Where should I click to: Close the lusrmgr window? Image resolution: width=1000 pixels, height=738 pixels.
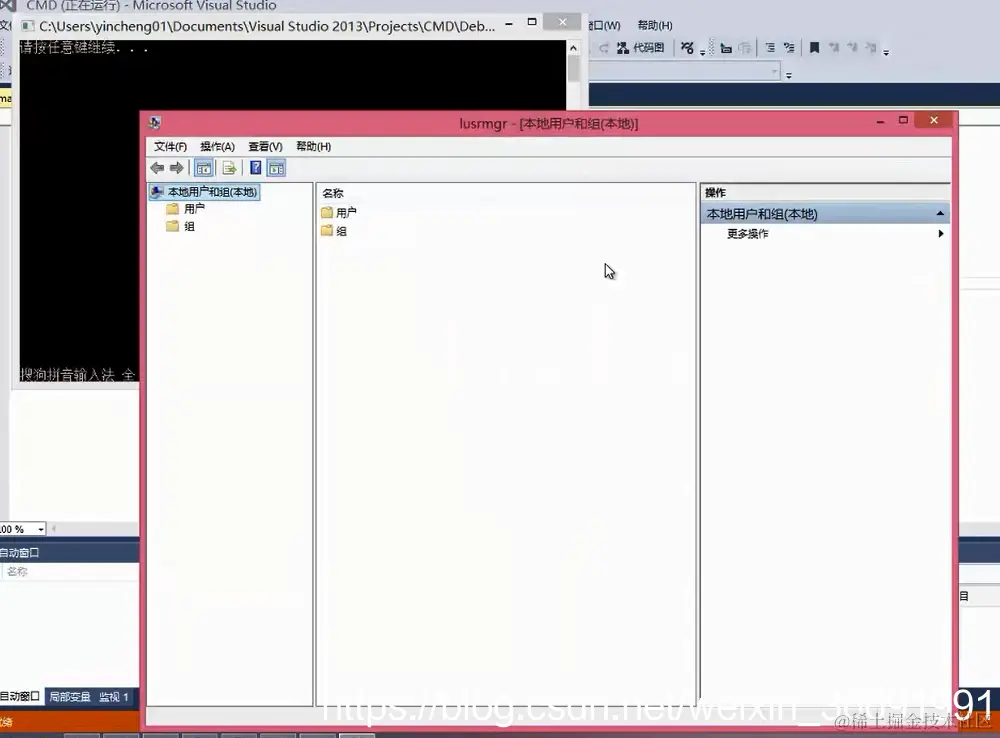934,120
